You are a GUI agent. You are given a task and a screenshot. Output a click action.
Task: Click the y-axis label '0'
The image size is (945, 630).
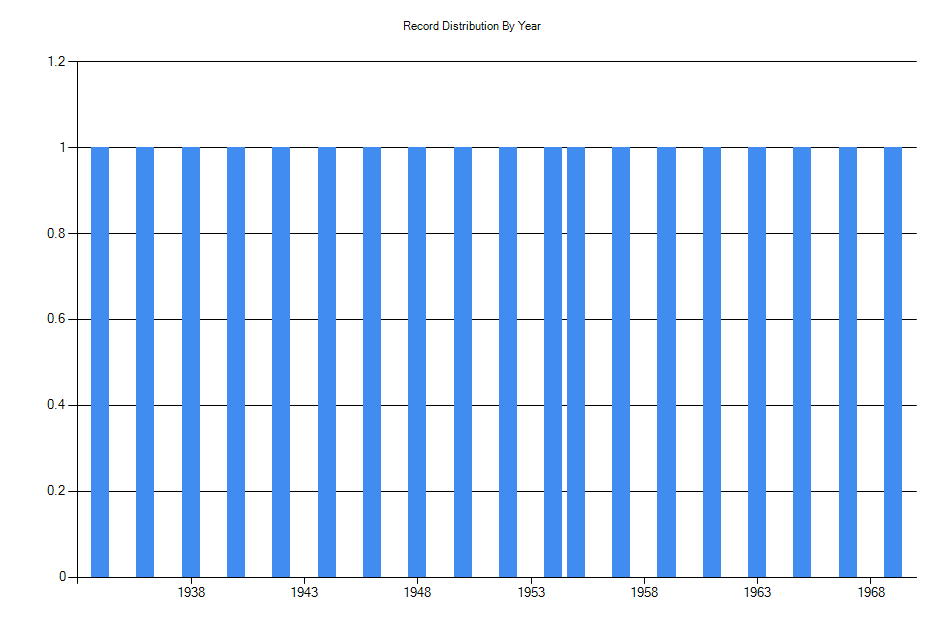coord(60,575)
